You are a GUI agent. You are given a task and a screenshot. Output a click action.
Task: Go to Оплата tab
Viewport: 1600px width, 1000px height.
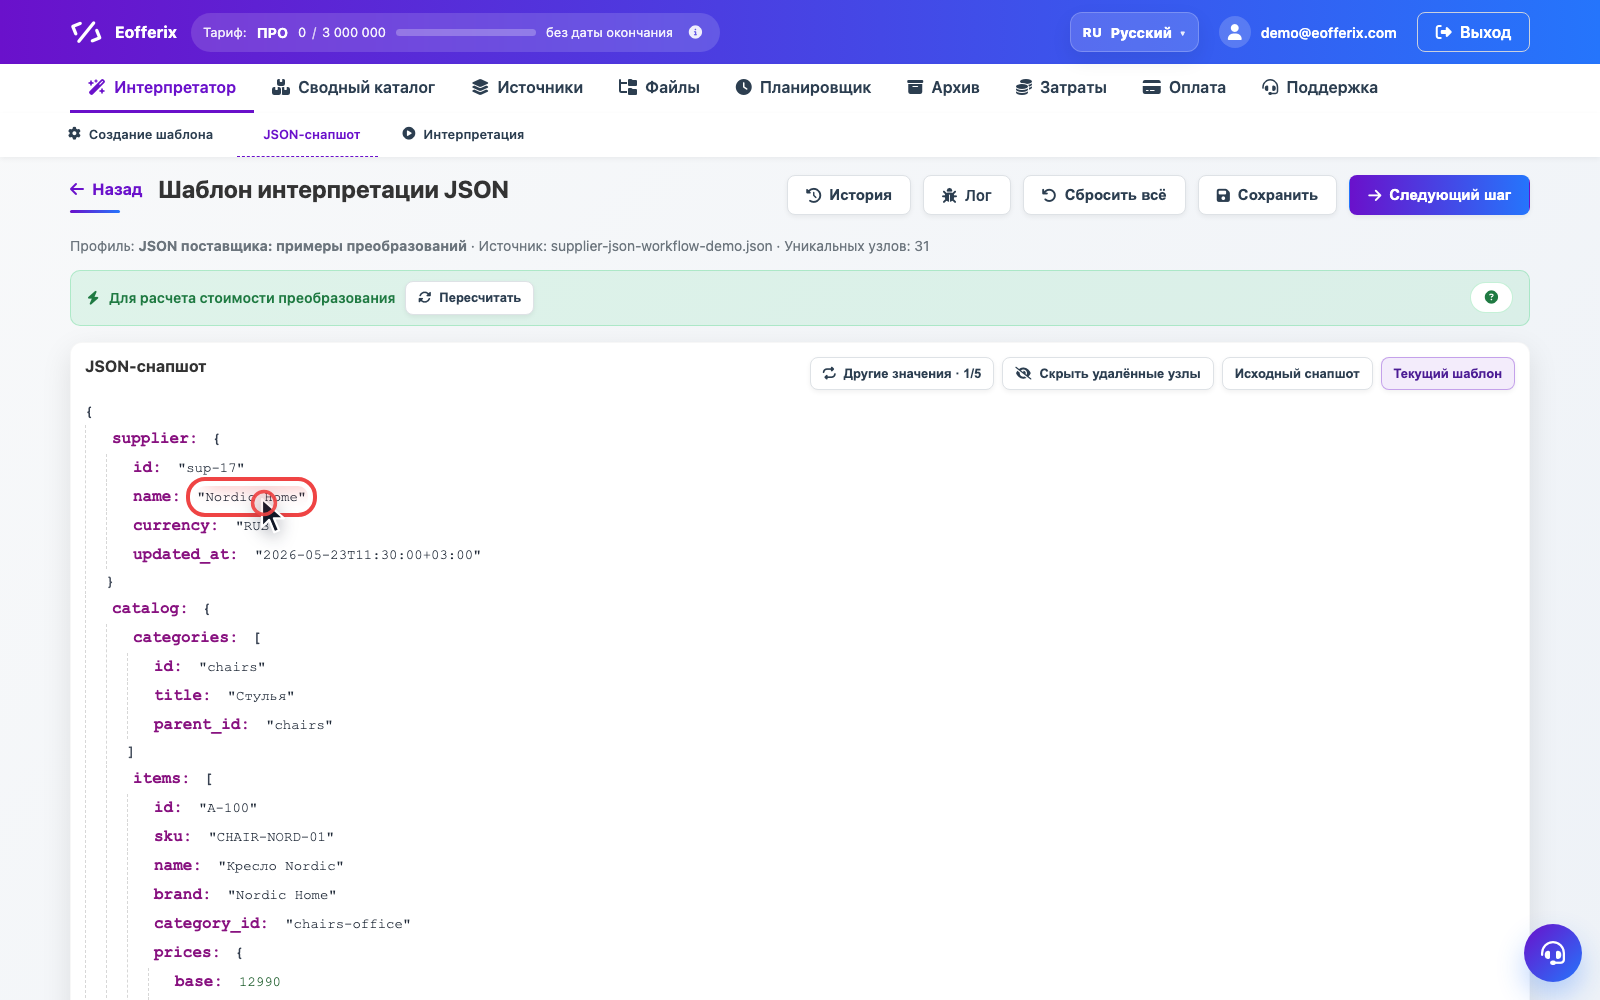1184,88
